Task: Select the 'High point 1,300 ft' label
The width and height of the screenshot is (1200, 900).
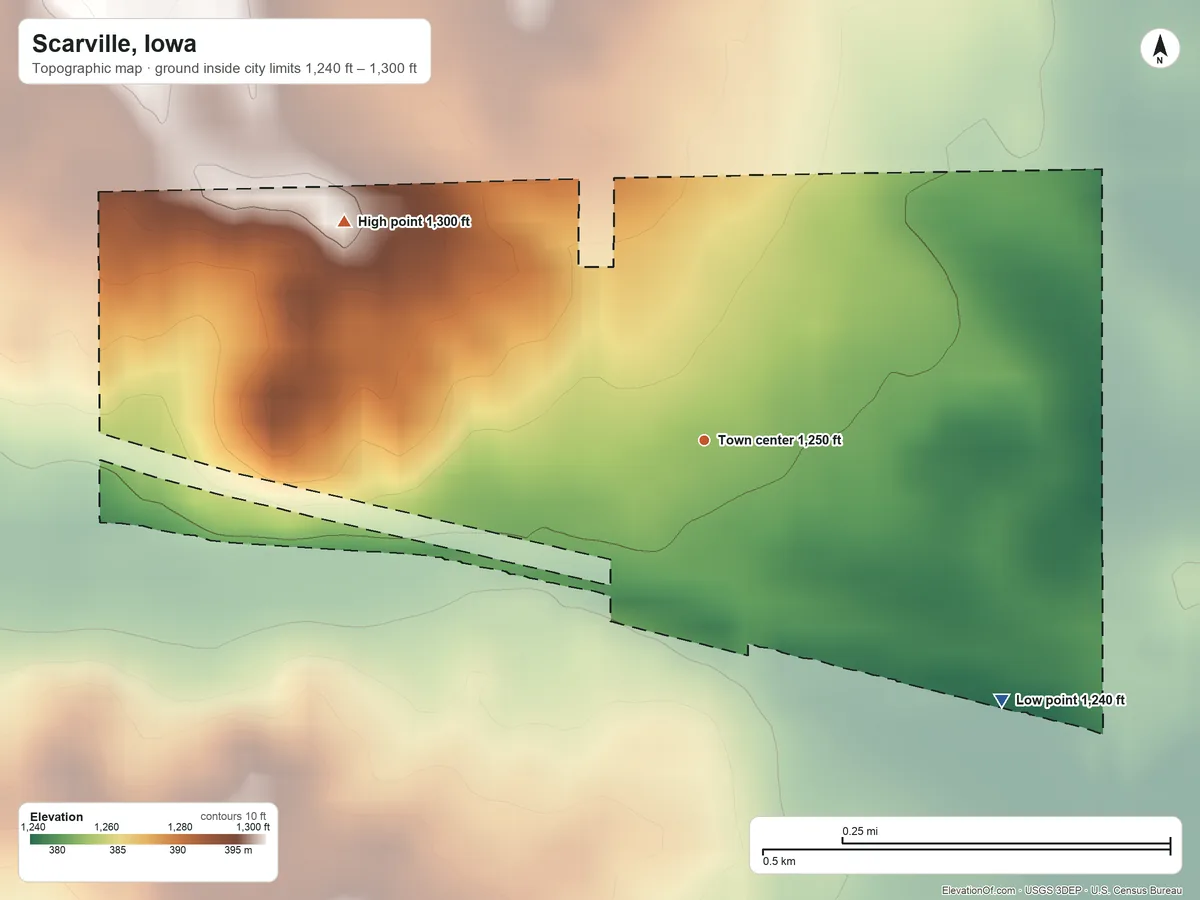Action: click(414, 222)
